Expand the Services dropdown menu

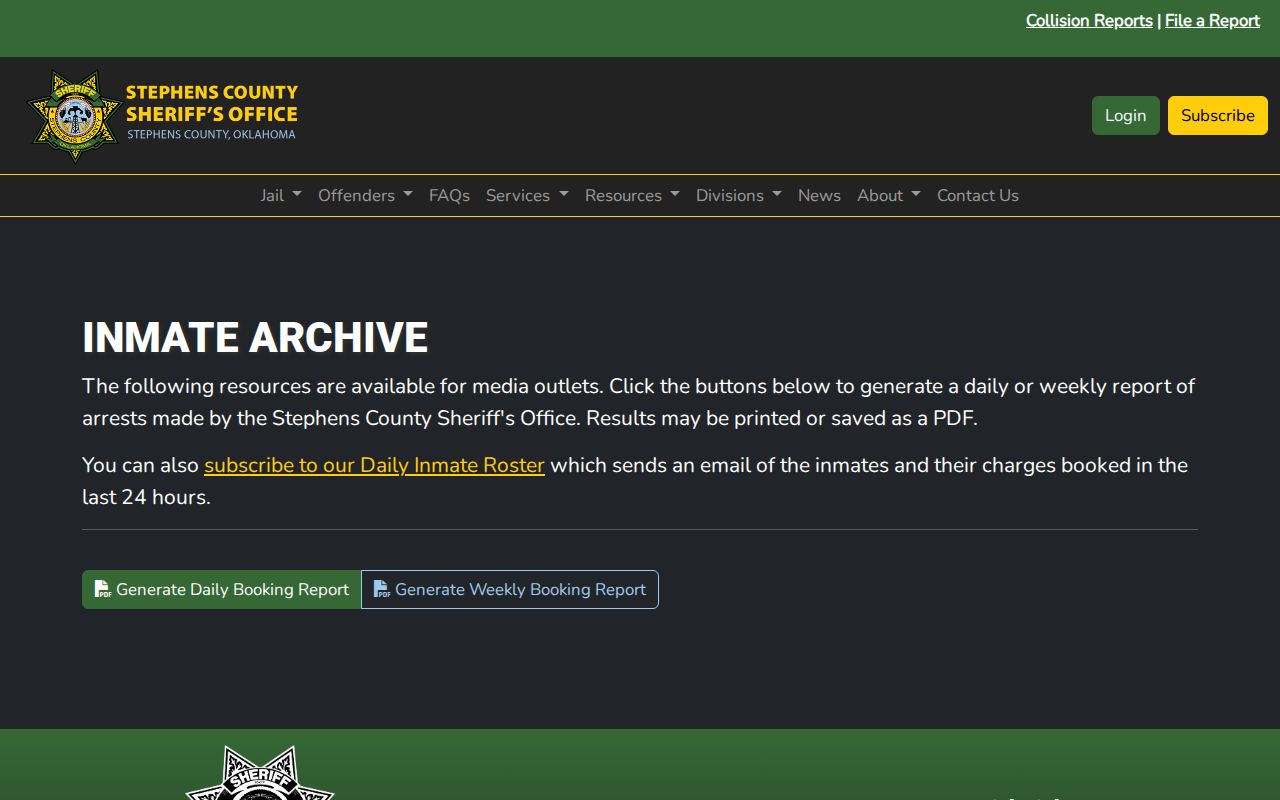527,195
